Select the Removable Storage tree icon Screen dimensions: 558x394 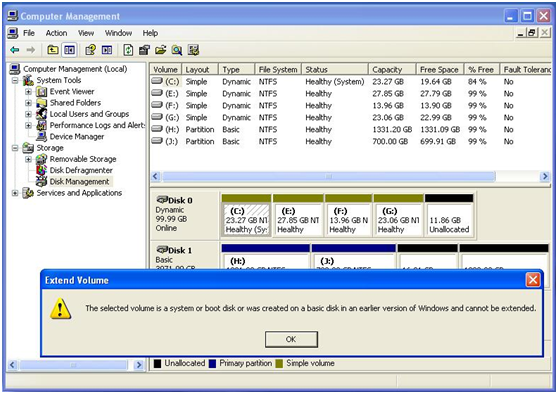42,159
